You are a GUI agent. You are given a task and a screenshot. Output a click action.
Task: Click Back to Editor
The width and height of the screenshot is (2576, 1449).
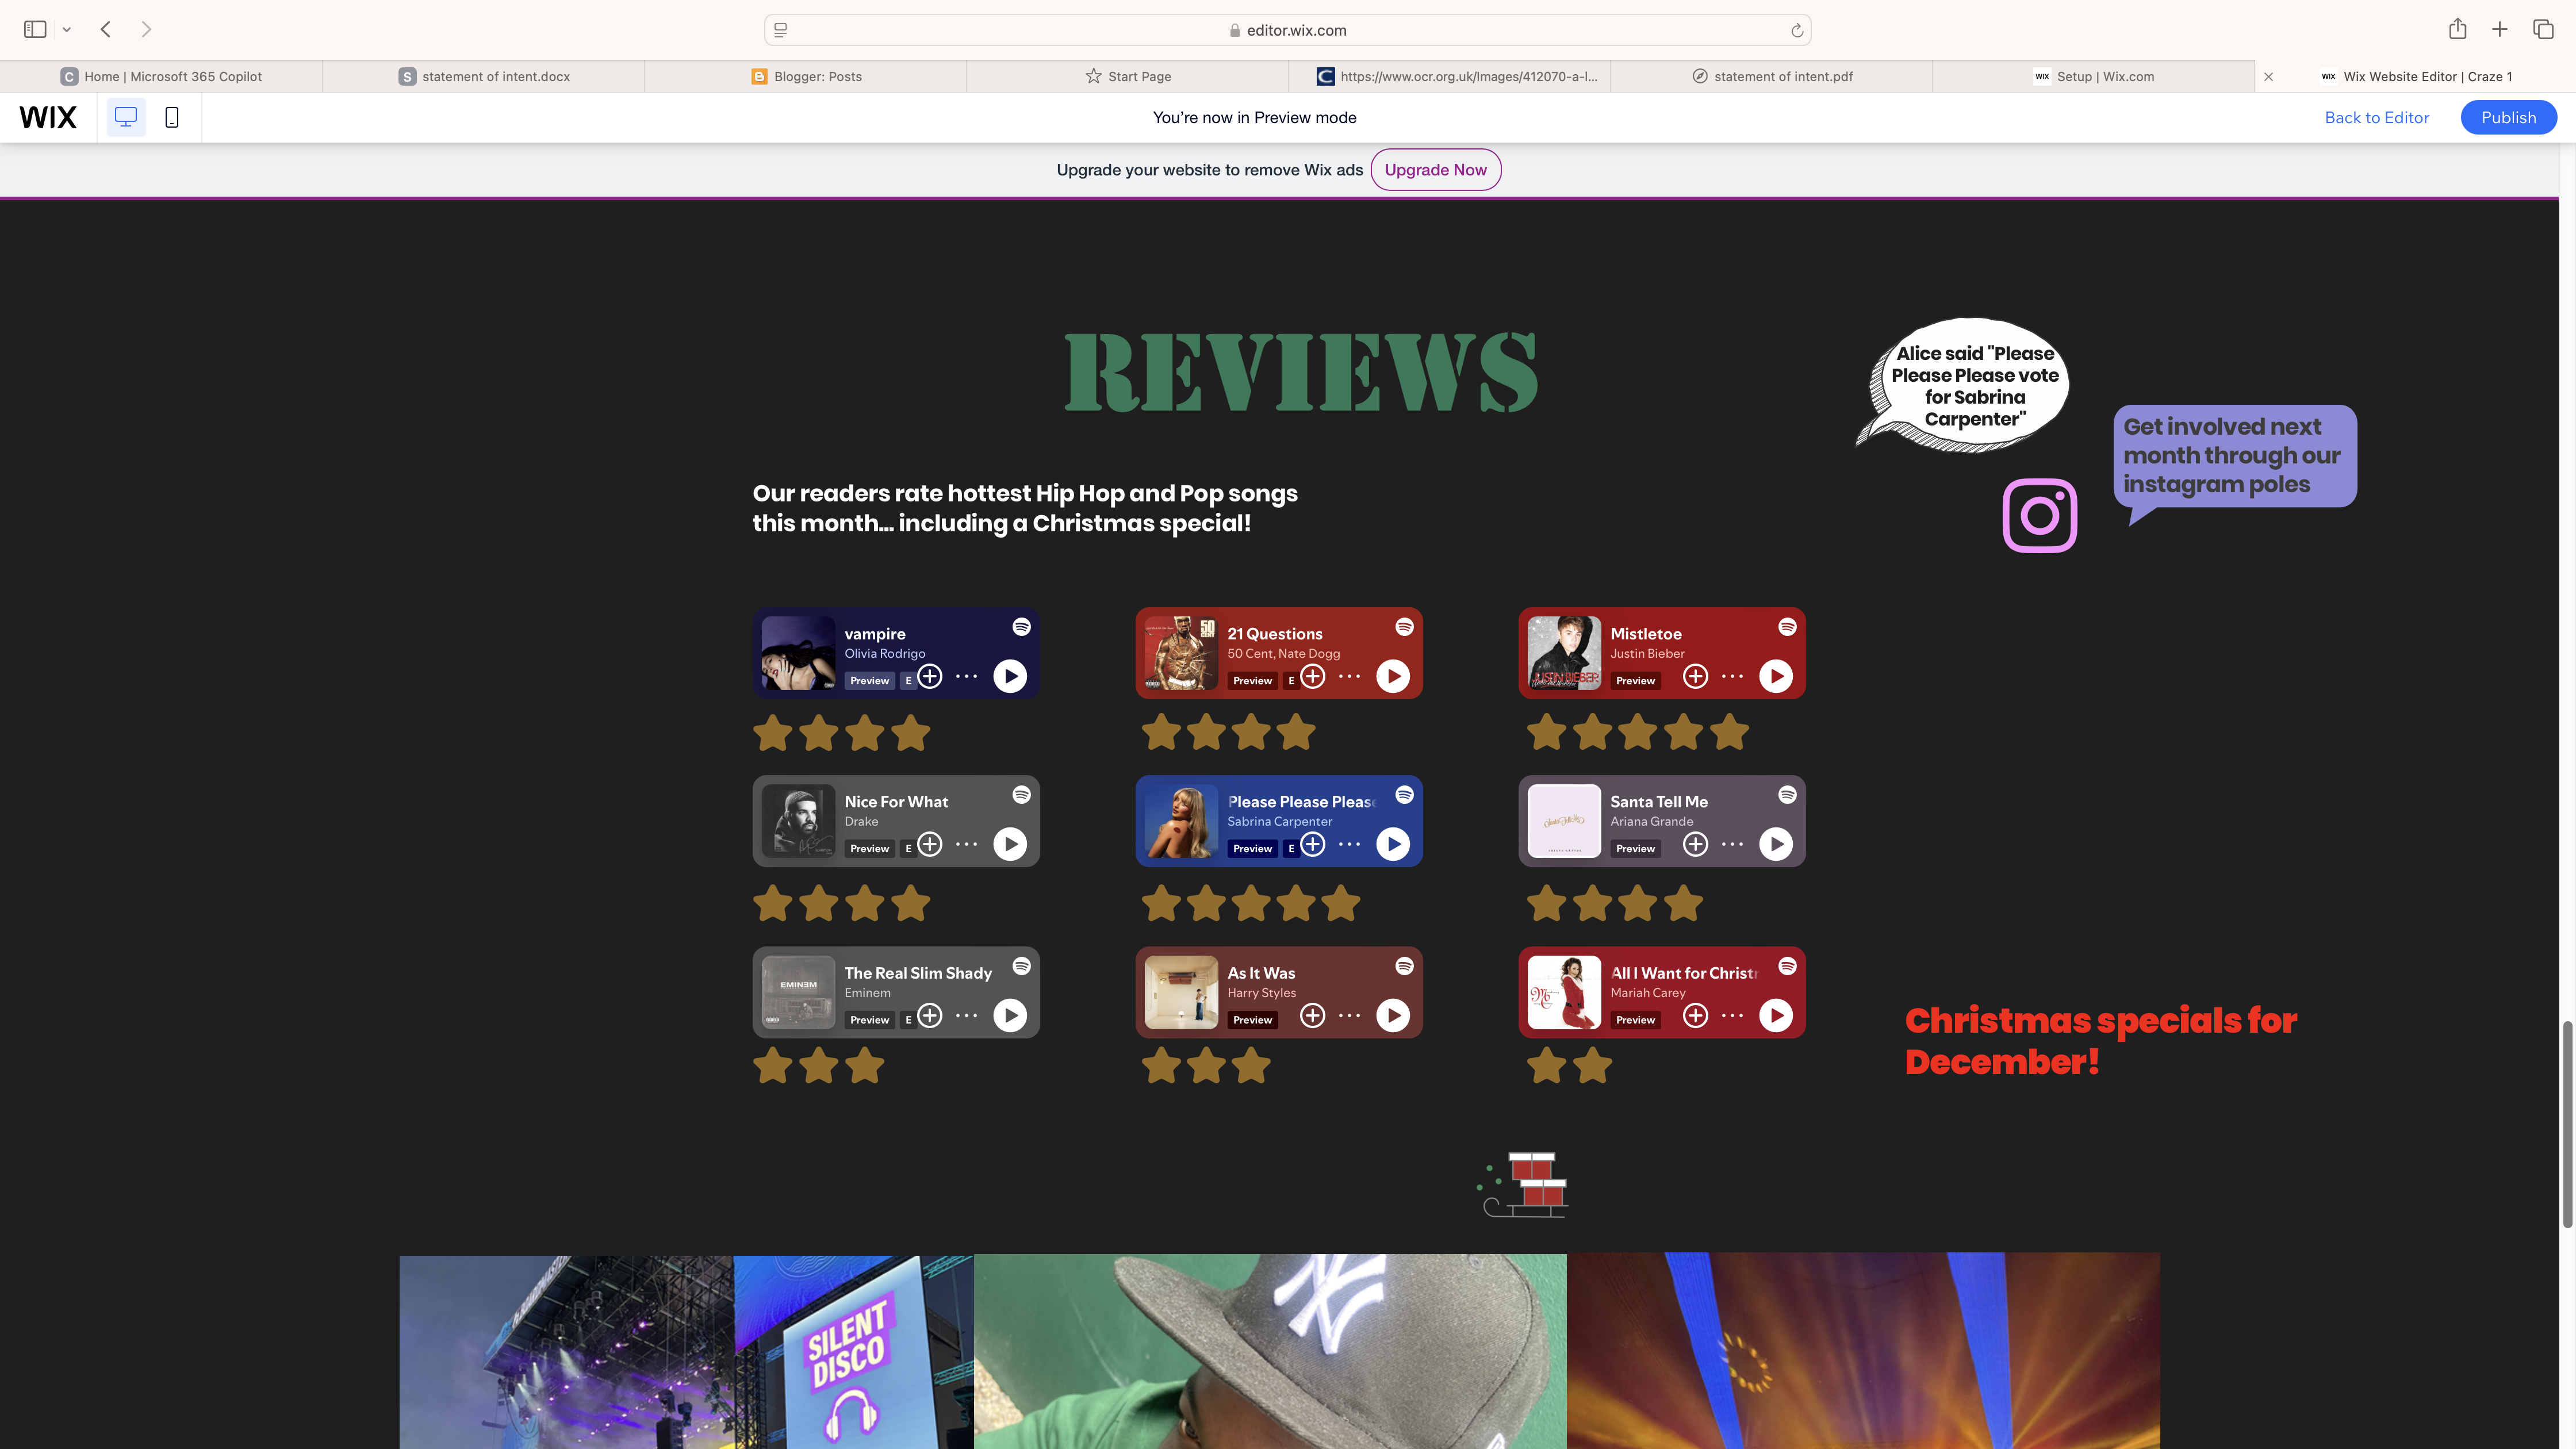pos(2376,117)
